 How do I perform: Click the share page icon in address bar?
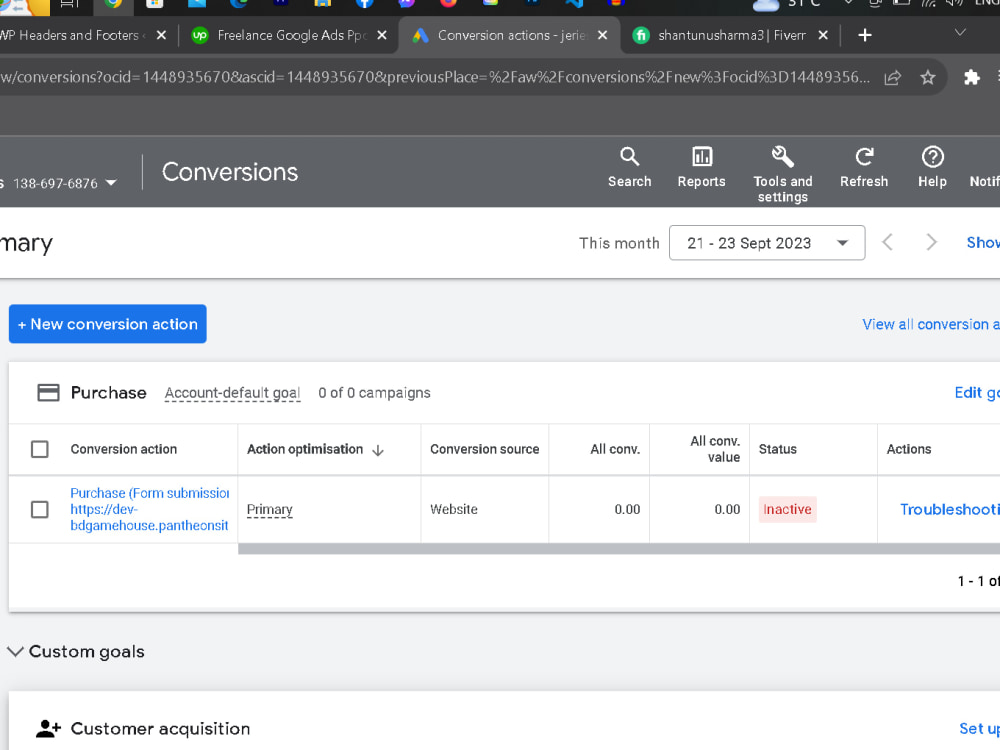pyautogui.click(x=892, y=78)
